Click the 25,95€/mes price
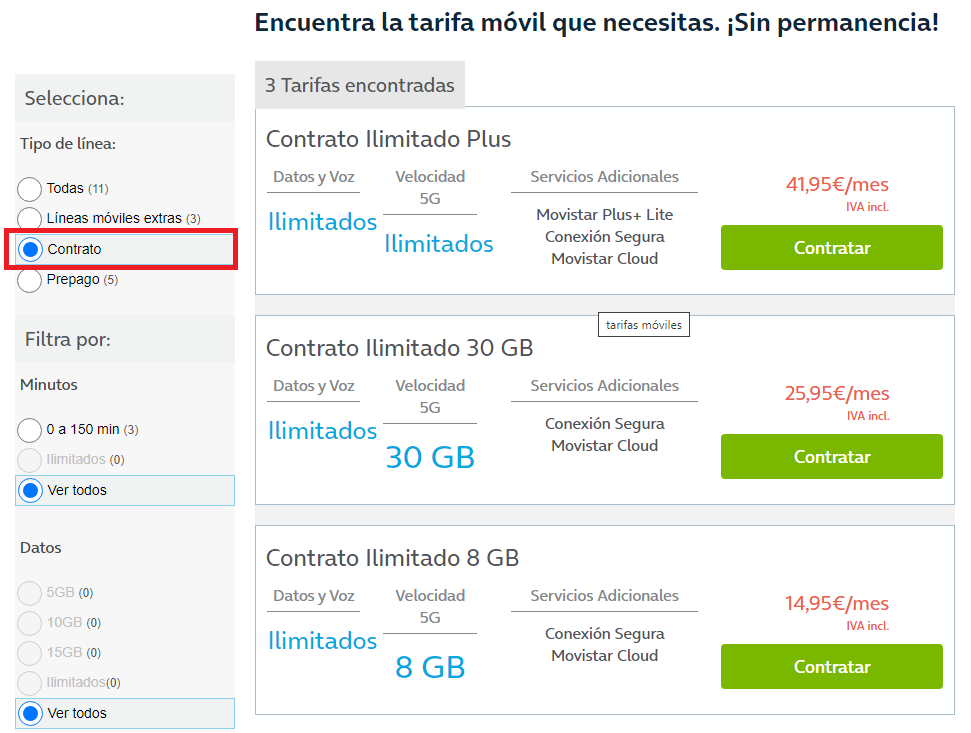This screenshot has width=971, height=733. pyautogui.click(x=836, y=394)
